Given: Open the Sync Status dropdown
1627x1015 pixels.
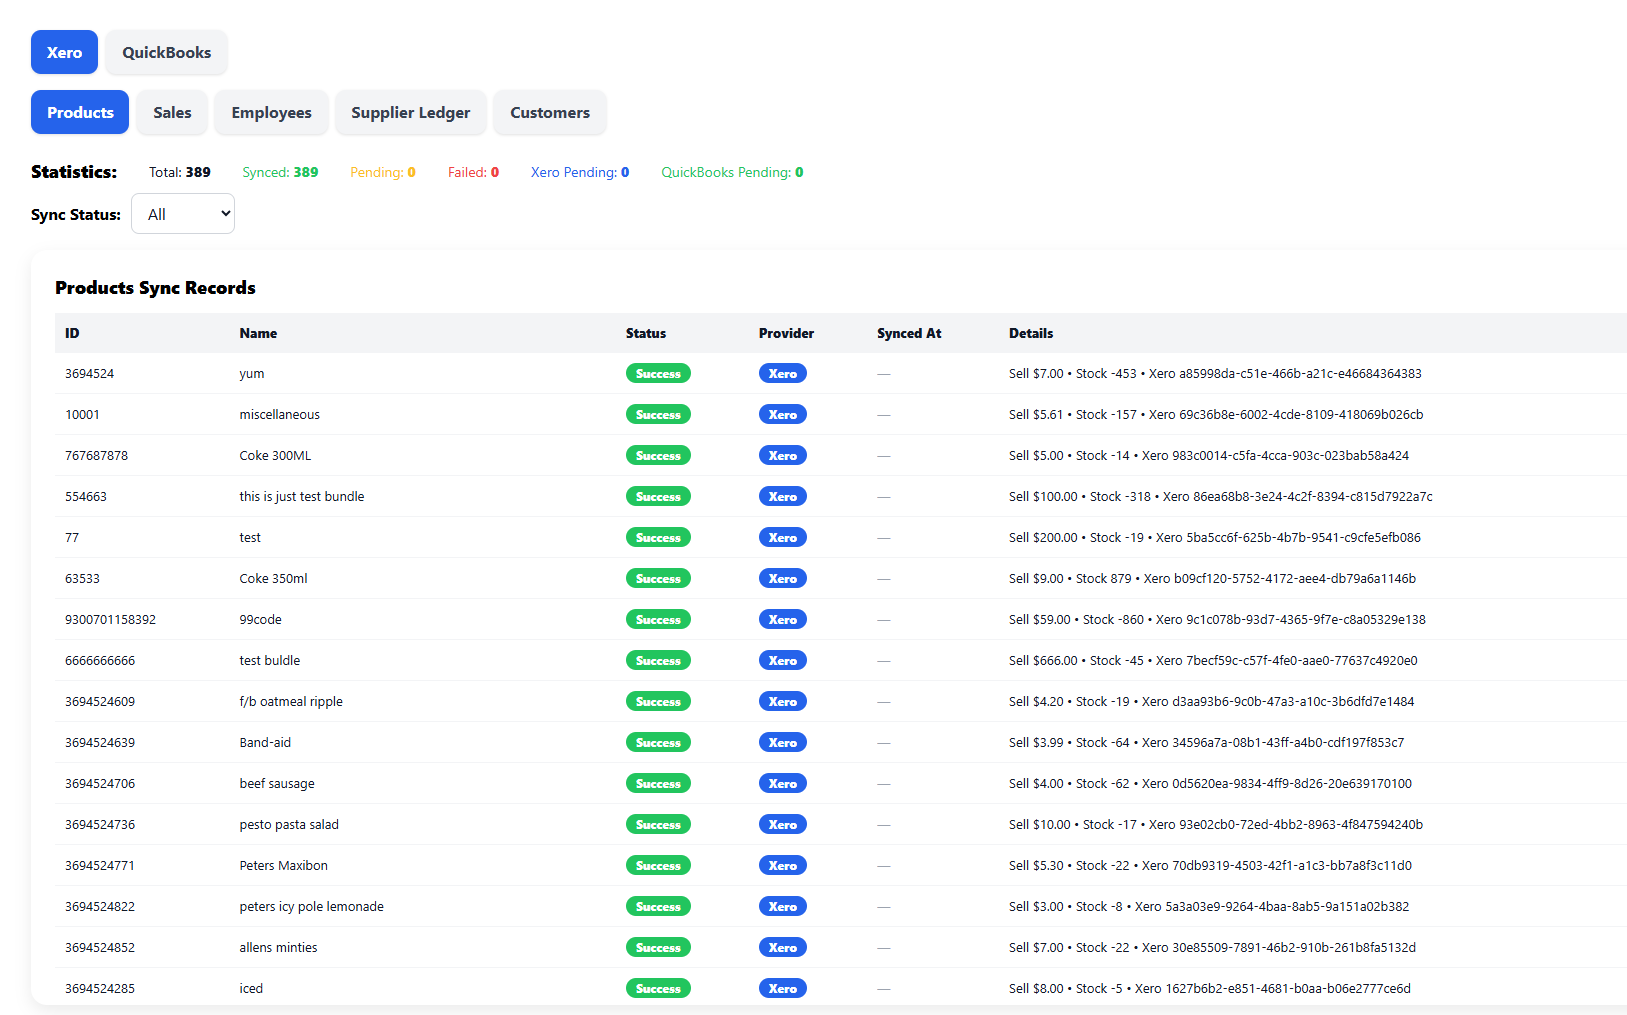Looking at the screenshot, I should 183,214.
